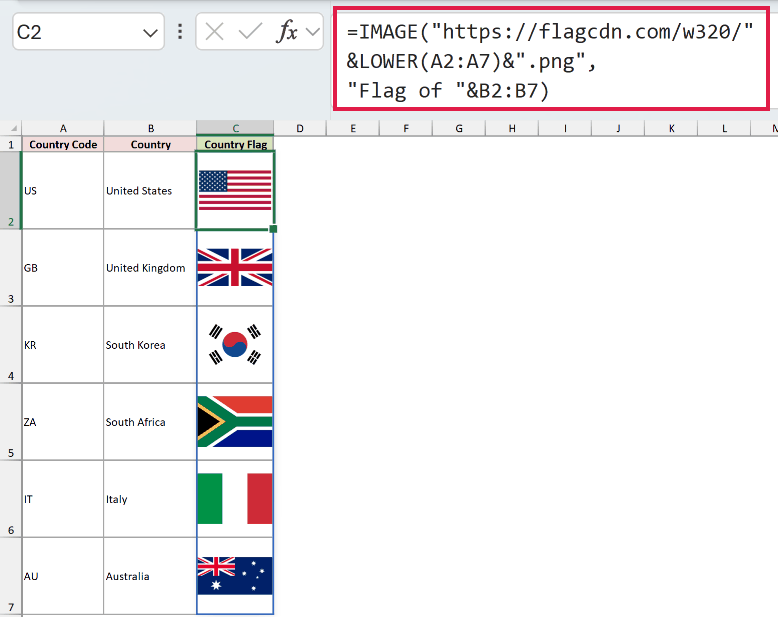The image size is (778, 617).
Task: Select column G header
Action: [459, 128]
